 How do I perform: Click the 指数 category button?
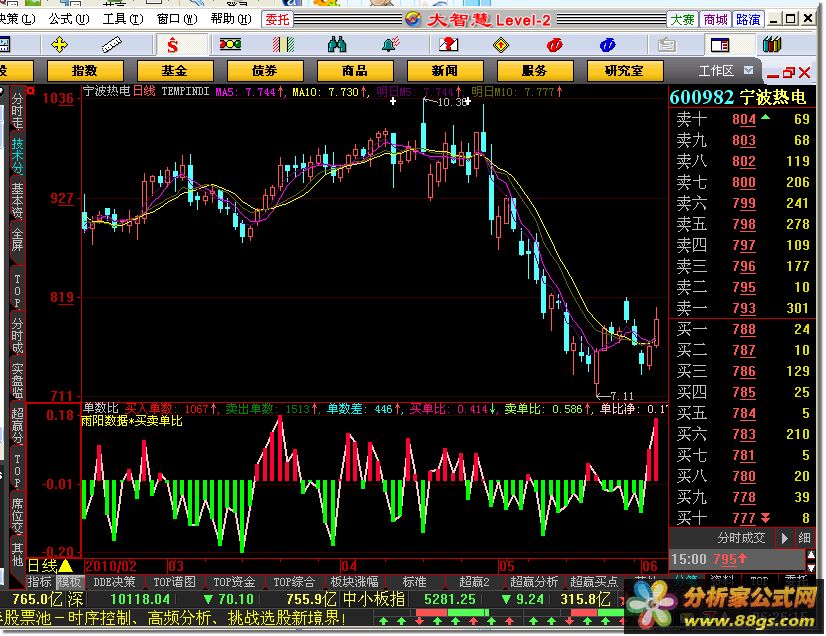85,71
